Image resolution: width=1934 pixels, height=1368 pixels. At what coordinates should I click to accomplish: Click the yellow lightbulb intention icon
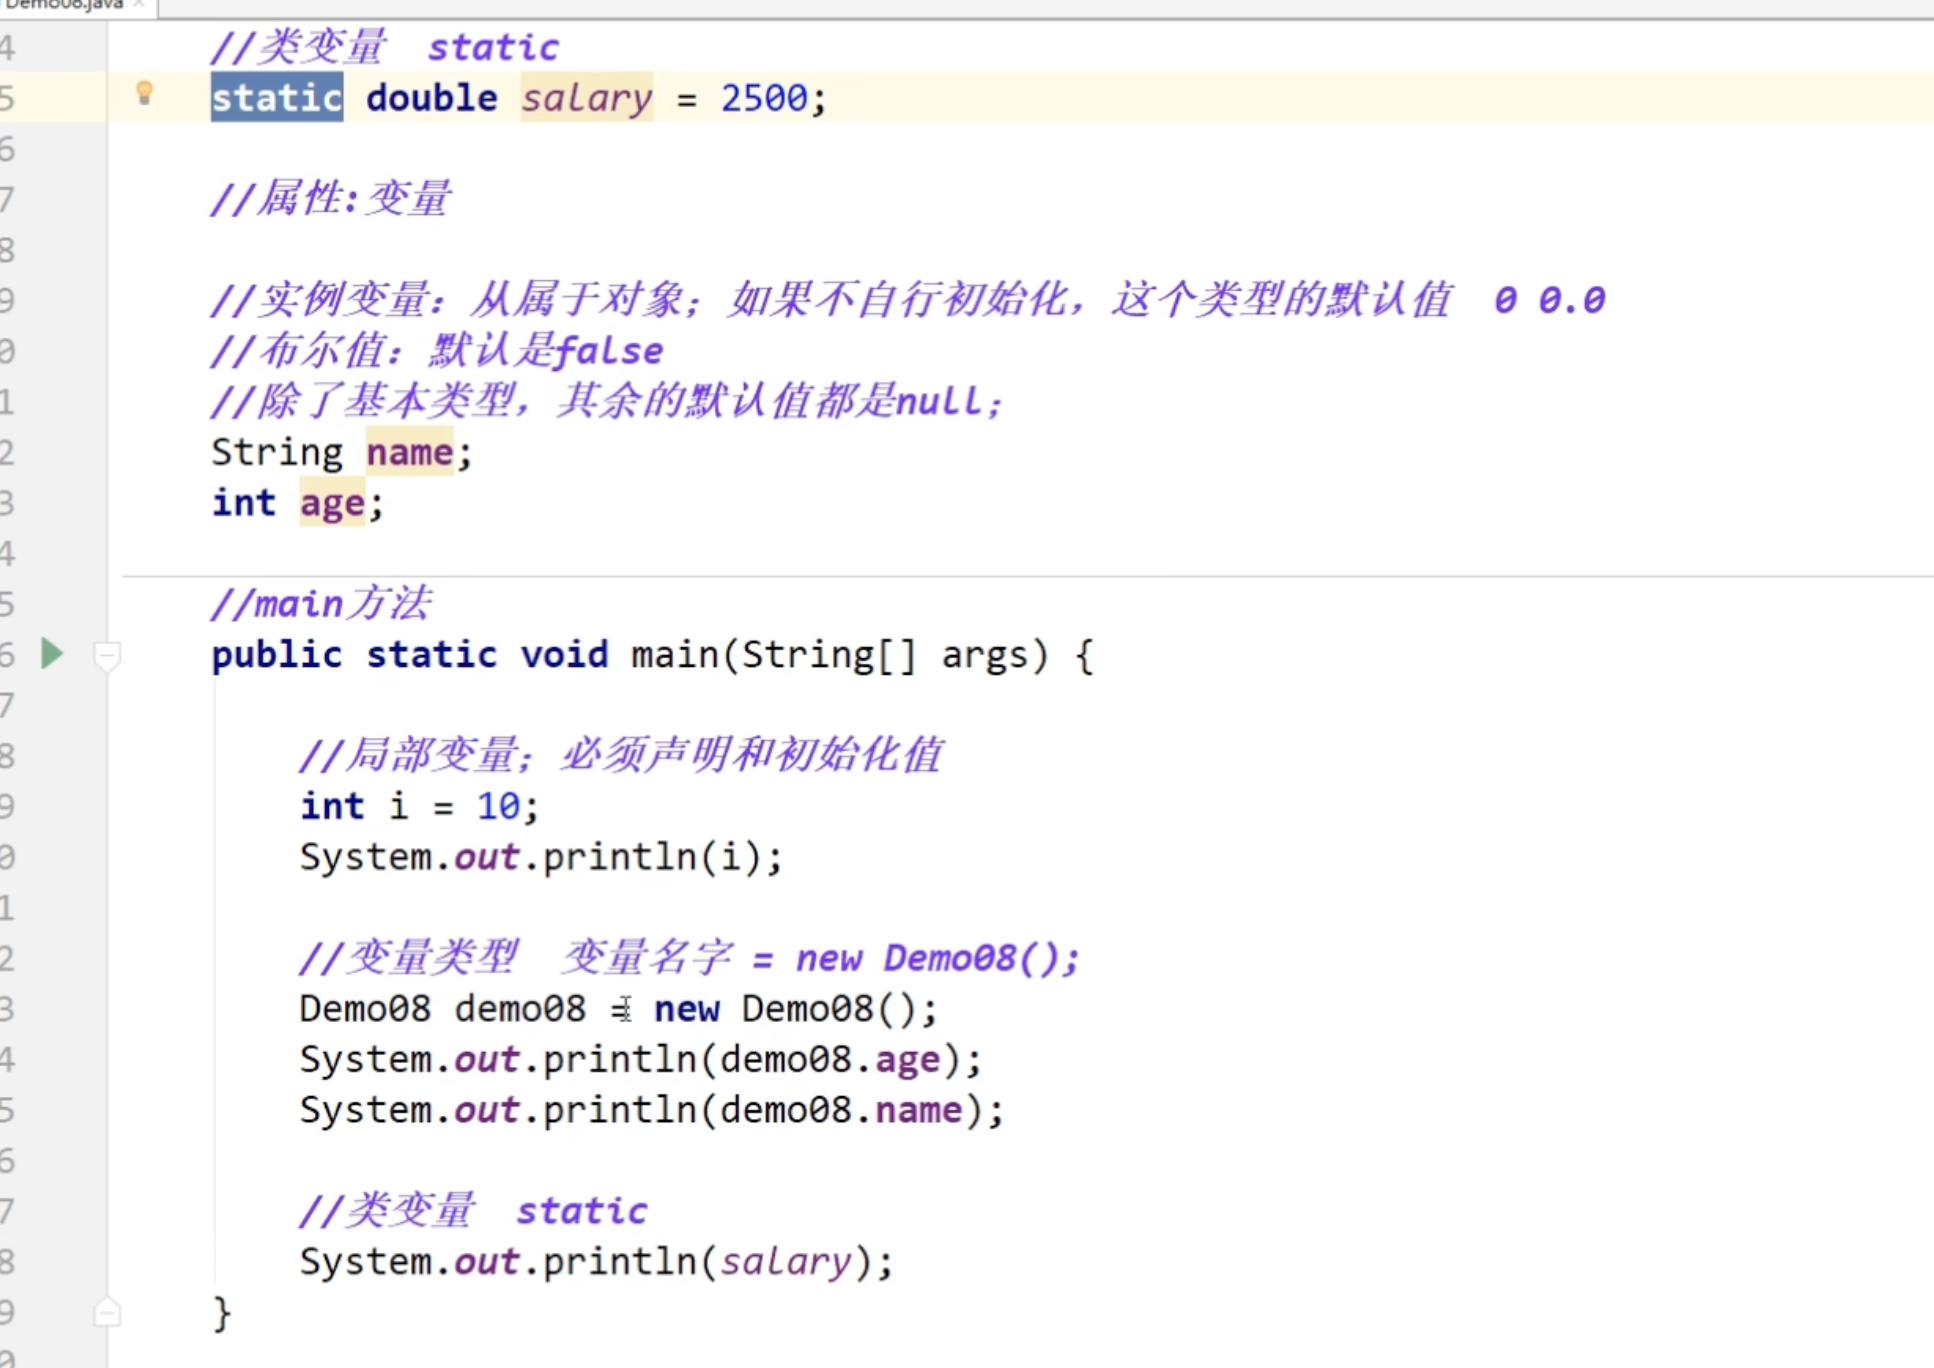[x=144, y=94]
